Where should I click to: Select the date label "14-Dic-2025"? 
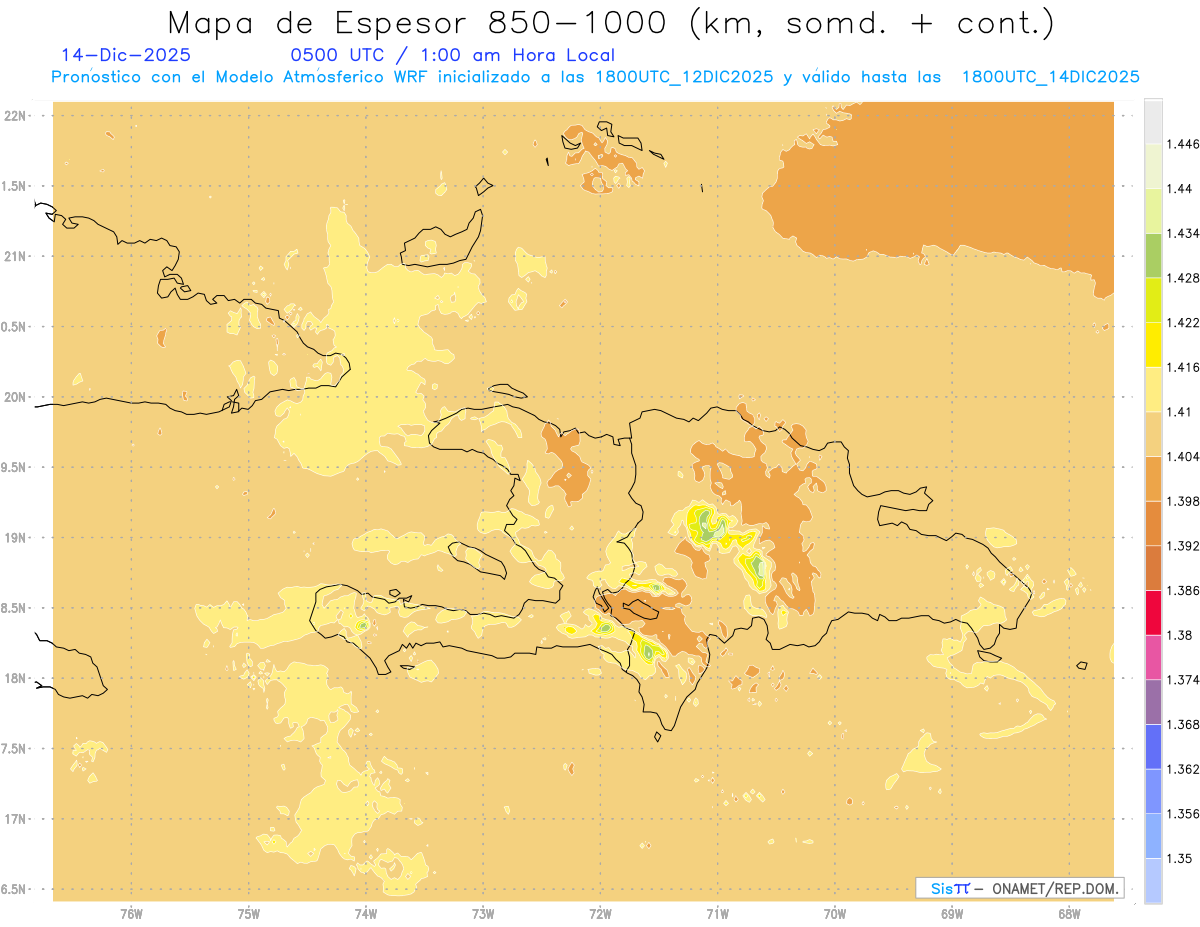[126, 55]
